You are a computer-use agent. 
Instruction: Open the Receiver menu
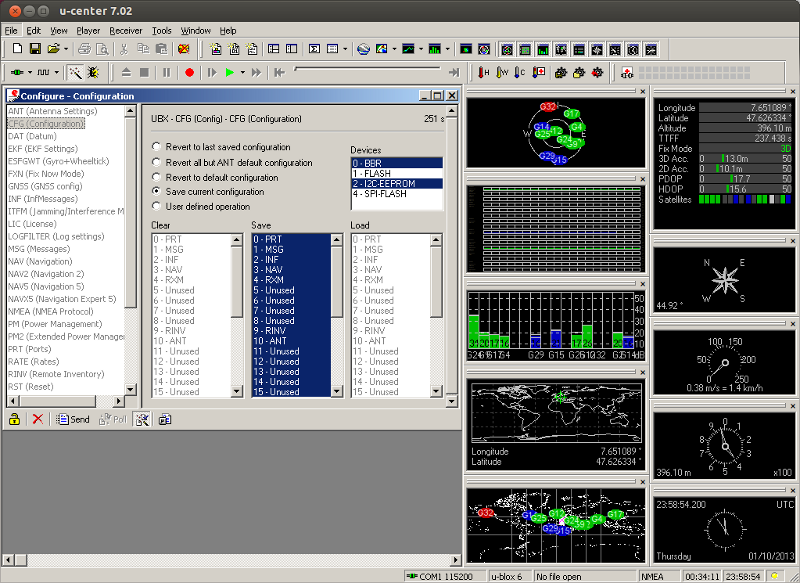[126, 31]
